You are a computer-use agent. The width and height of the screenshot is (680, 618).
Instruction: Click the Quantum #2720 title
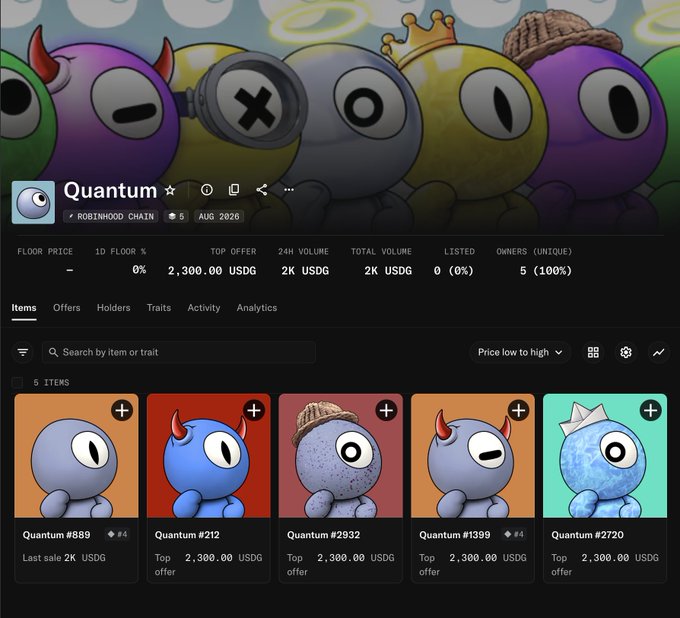588,535
